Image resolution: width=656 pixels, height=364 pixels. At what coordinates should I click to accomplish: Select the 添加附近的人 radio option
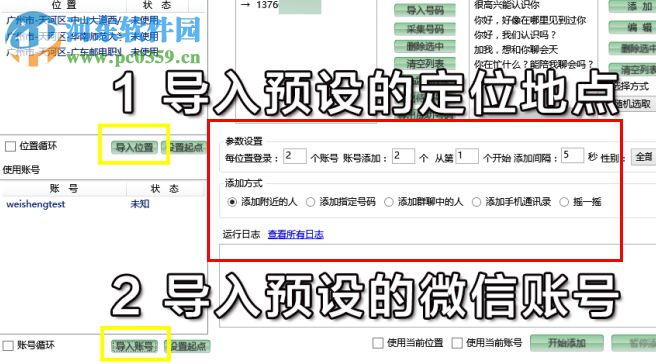(x=232, y=202)
